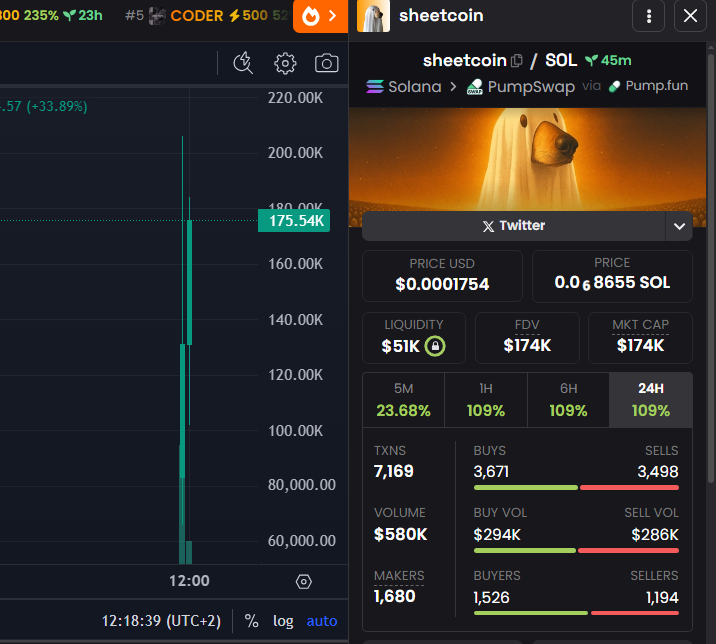
Task: Click the VOLUME $580K value
Action: click(400, 534)
